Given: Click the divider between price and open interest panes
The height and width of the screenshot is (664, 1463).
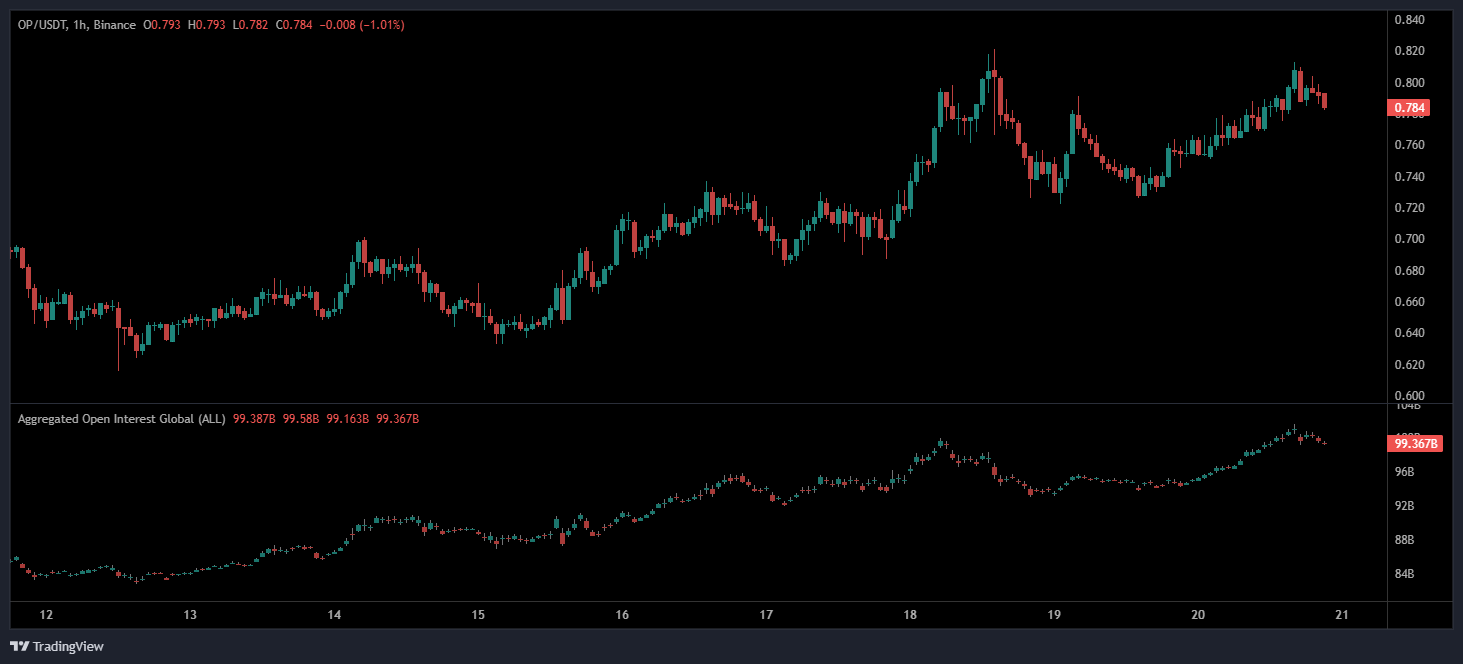Looking at the screenshot, I should click(700, 404).
